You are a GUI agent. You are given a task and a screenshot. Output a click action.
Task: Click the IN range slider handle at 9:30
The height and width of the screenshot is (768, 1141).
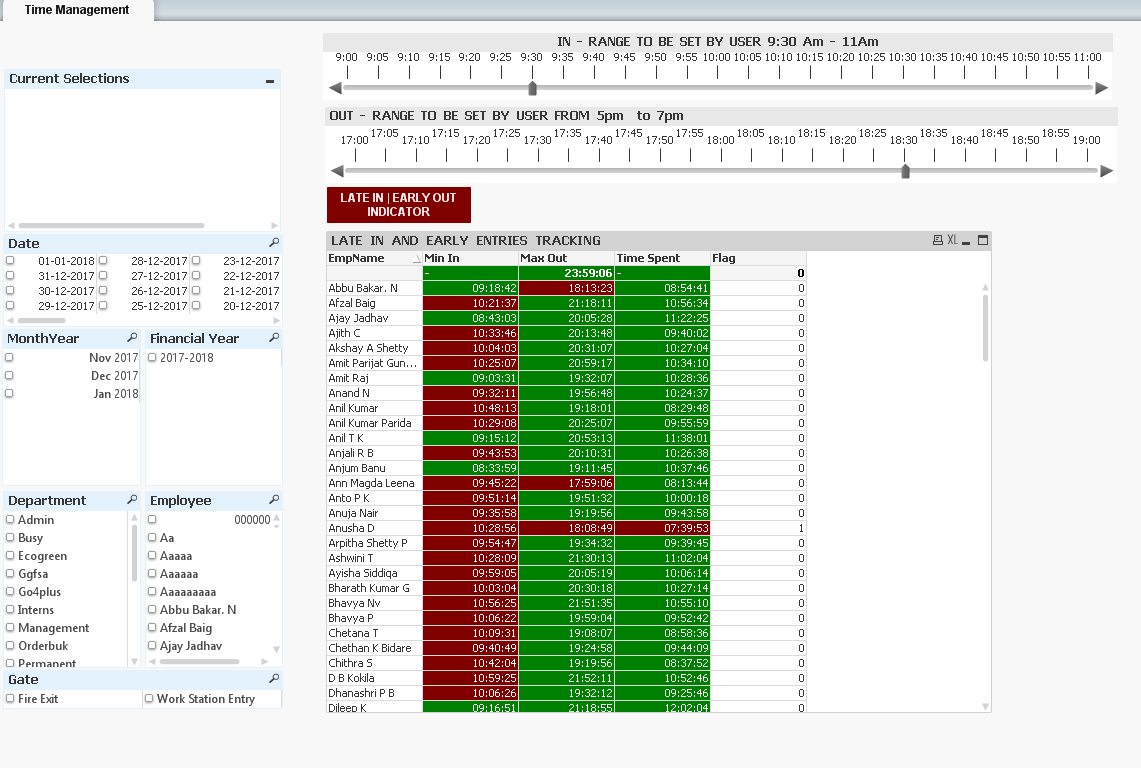tap(532, 88)
